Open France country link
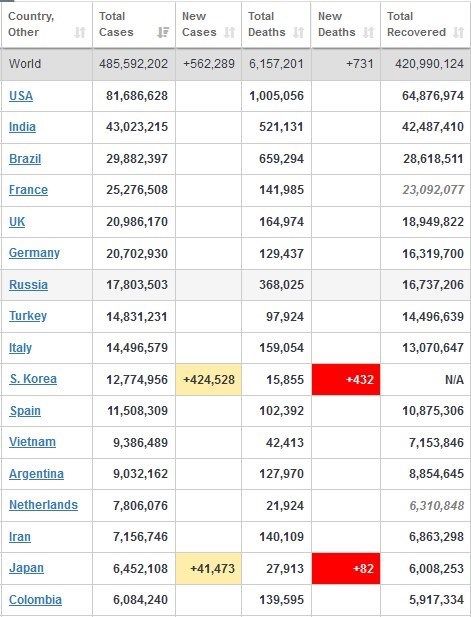The height and width of the screenshot is (617, 471). click(28, 190)
